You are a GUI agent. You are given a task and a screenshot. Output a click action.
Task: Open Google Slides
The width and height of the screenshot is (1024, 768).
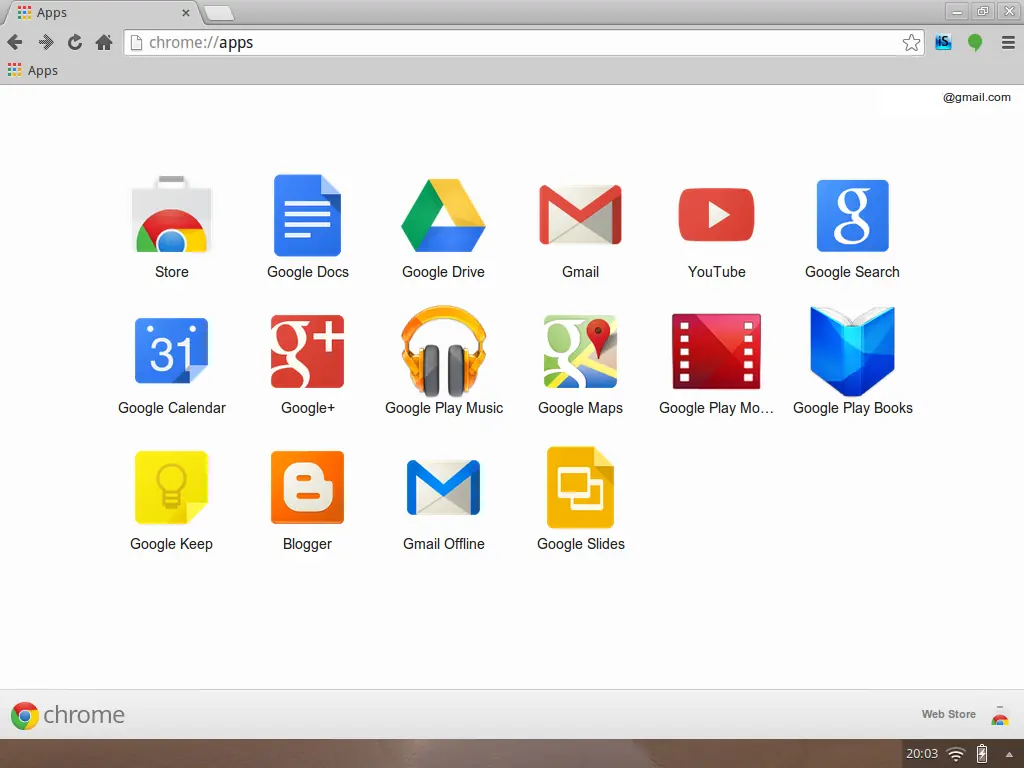(580, 487)
